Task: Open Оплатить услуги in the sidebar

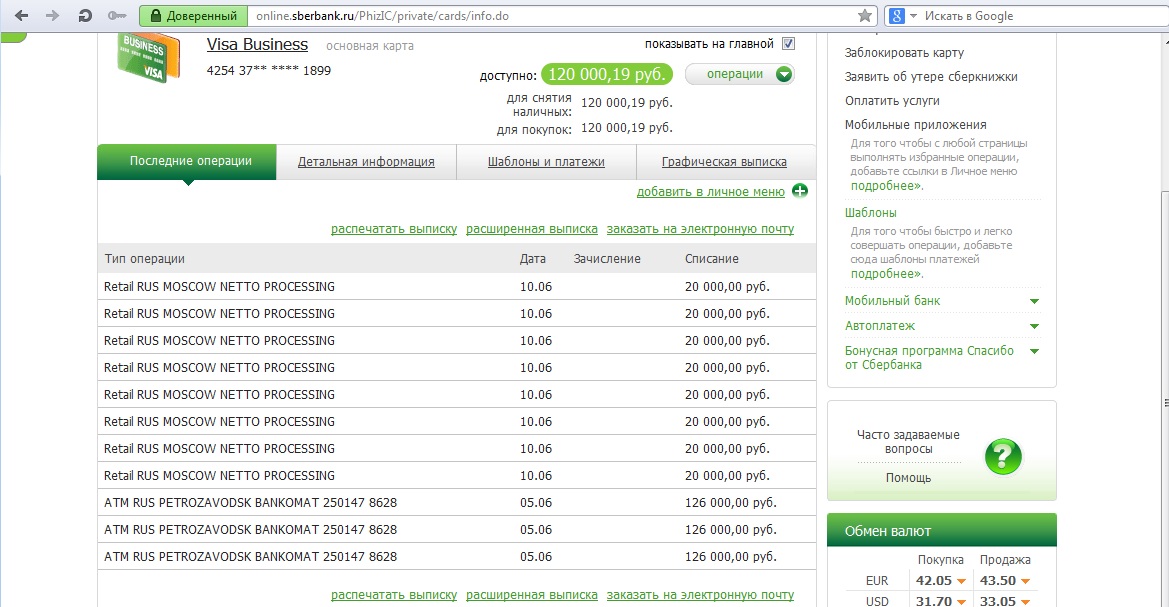Action: 892,101
